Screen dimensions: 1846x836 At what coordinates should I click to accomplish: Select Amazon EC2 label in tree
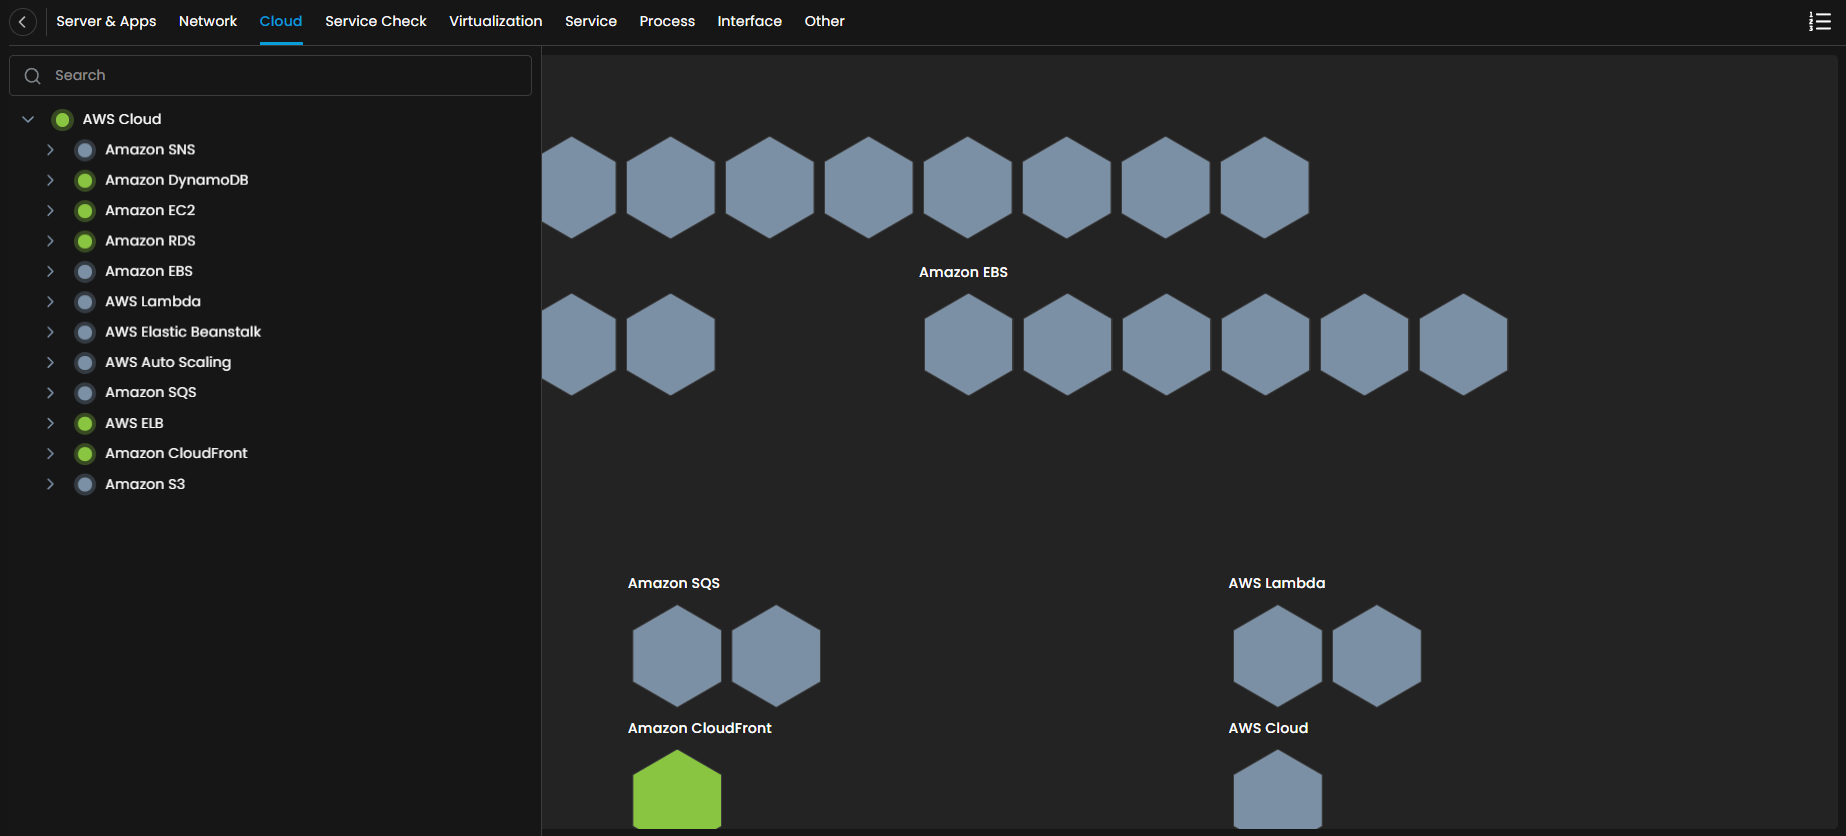tap(150, 210)
